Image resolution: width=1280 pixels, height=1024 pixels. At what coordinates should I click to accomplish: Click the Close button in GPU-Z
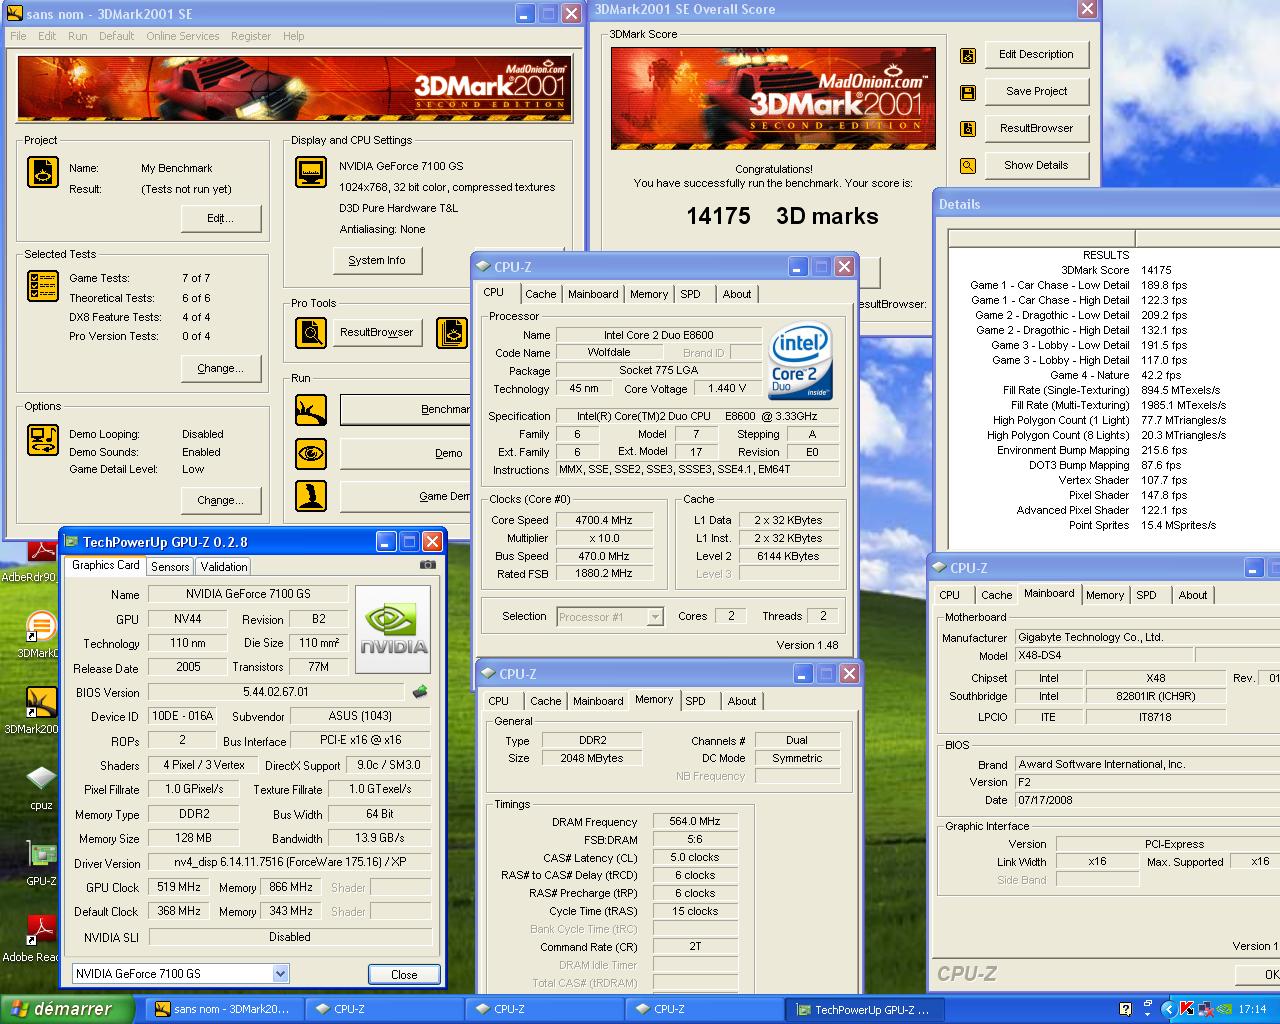[x=404, y=974]
